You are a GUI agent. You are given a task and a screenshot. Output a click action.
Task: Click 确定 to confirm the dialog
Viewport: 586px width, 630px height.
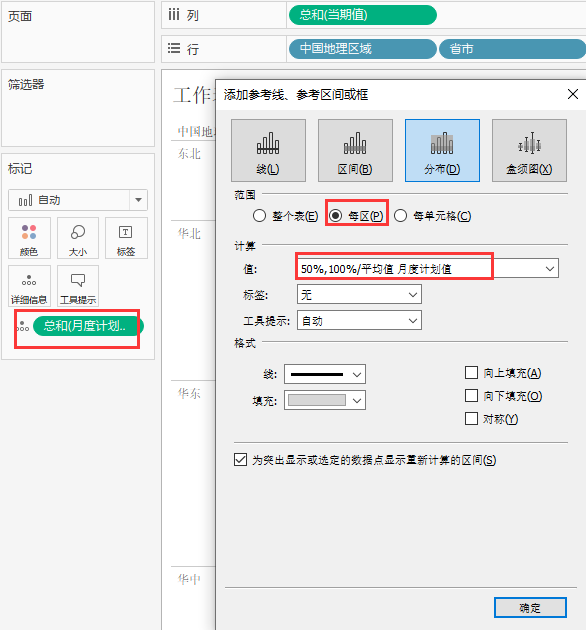[530, 608]
